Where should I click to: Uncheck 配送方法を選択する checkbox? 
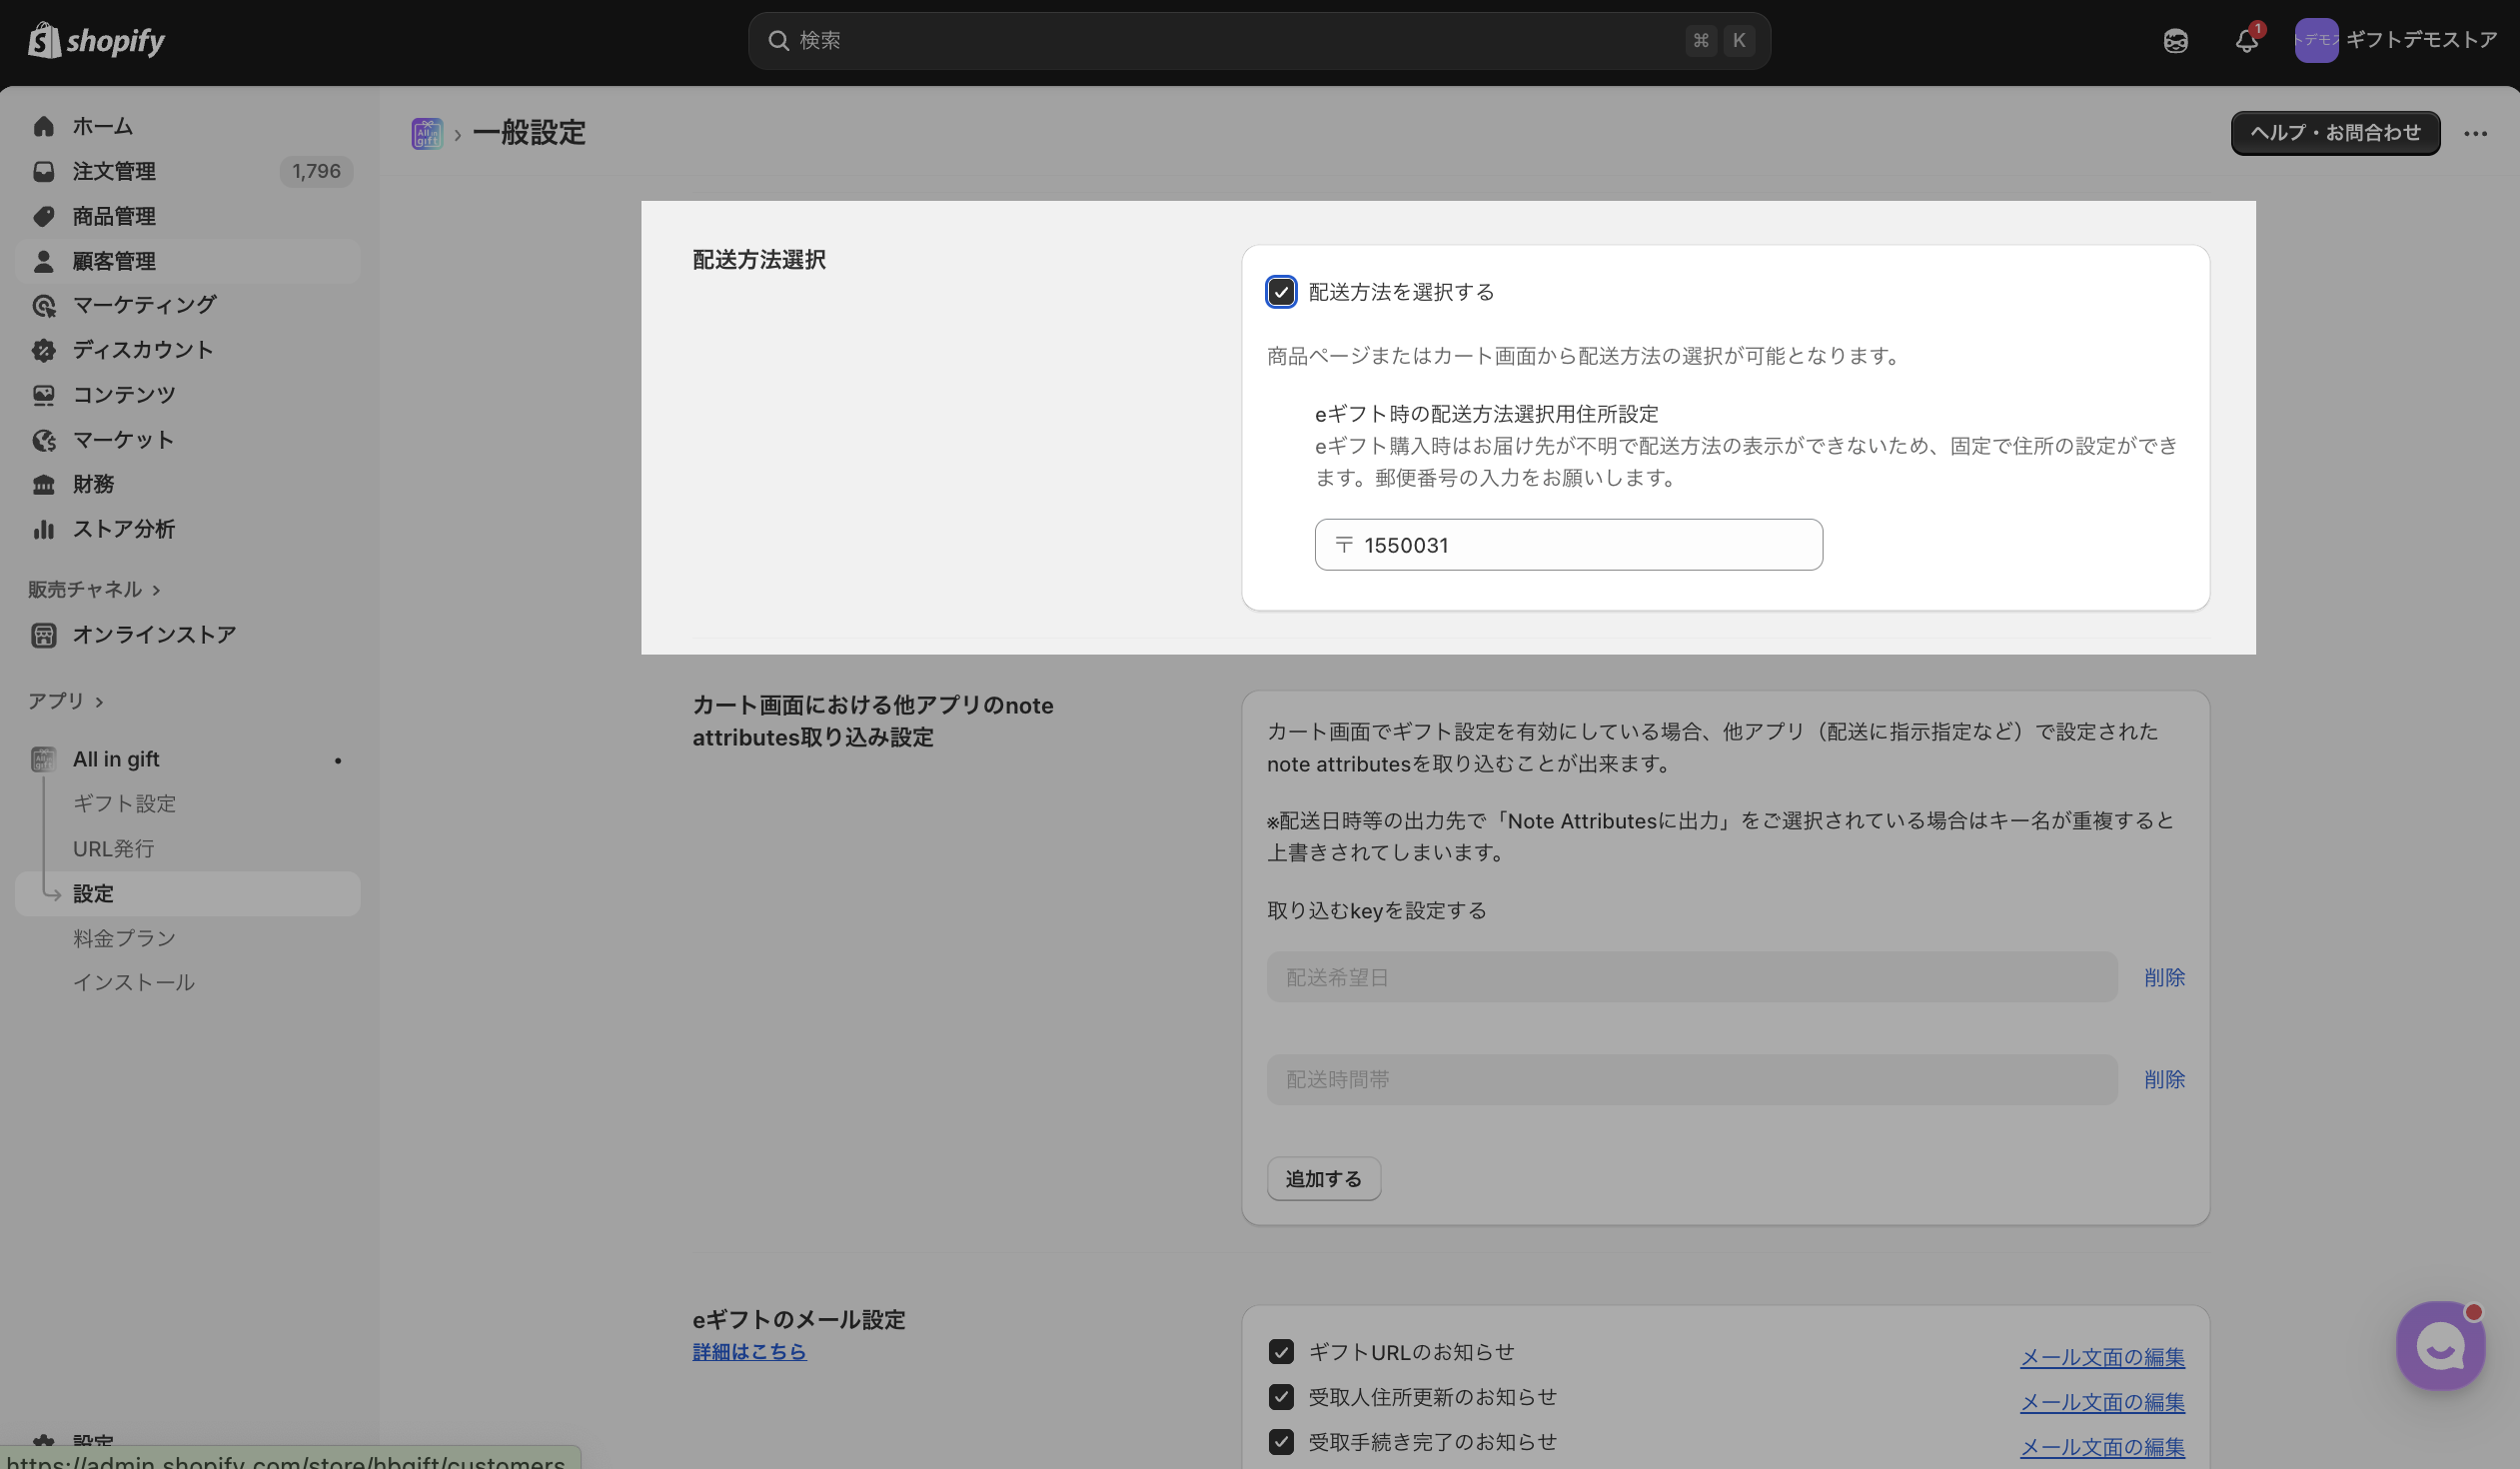click(x=1281, y=292)
